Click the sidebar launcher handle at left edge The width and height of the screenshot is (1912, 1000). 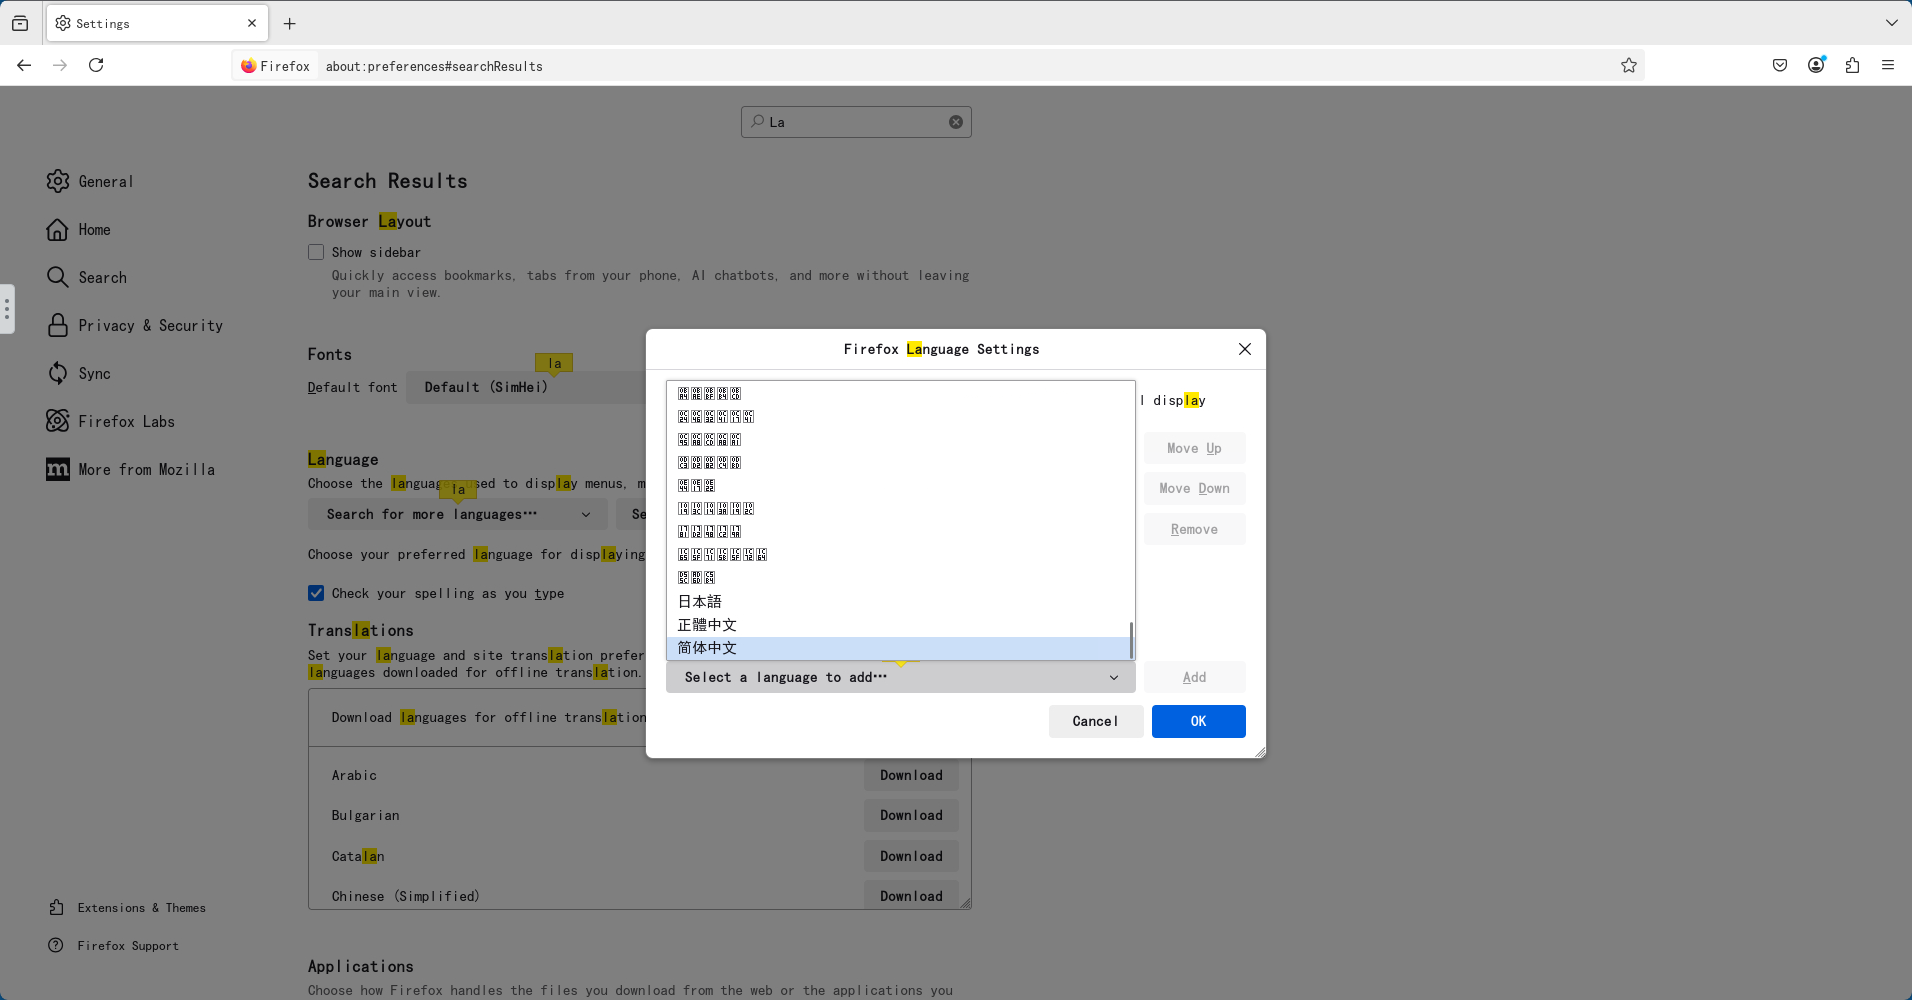(x=7, y=309)
